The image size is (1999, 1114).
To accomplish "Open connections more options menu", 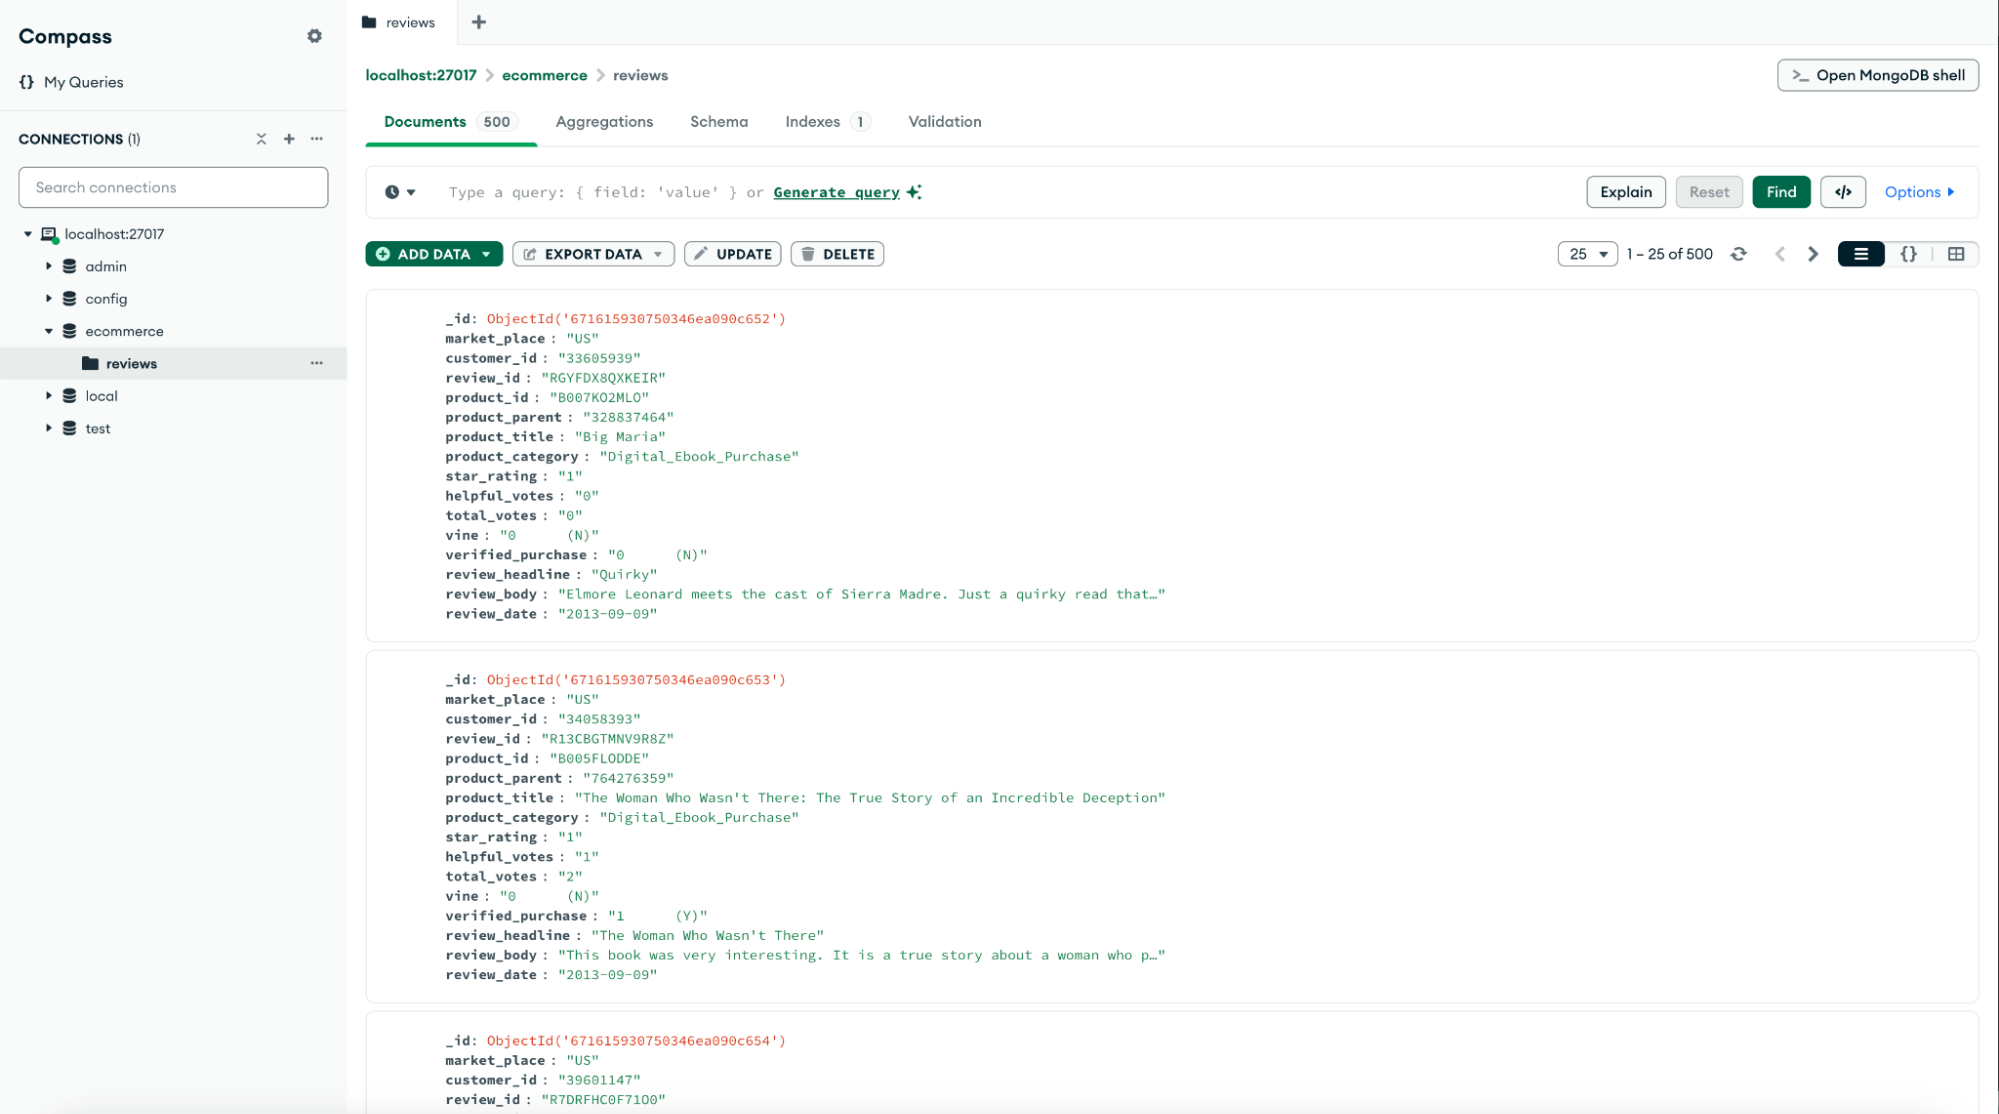I will (317, 139).
